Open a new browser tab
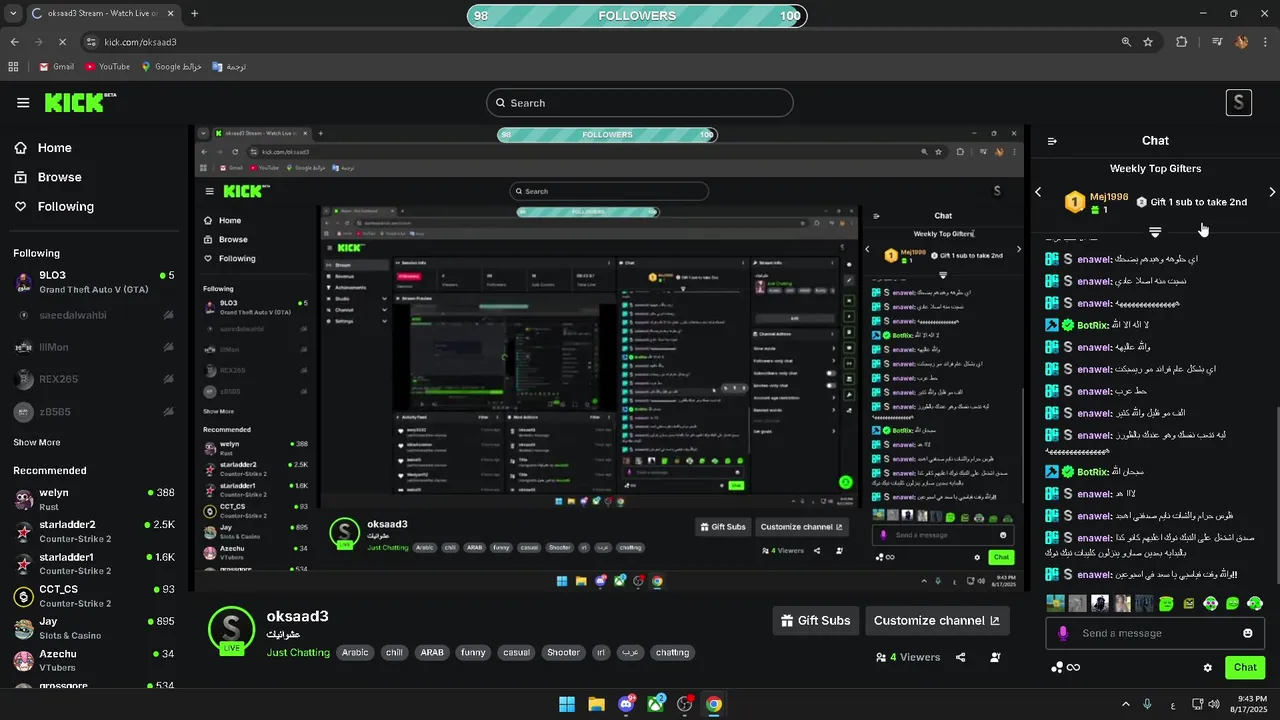Image resolution: width=1280 pixels, height=720 pixels. tap(194, 14)
